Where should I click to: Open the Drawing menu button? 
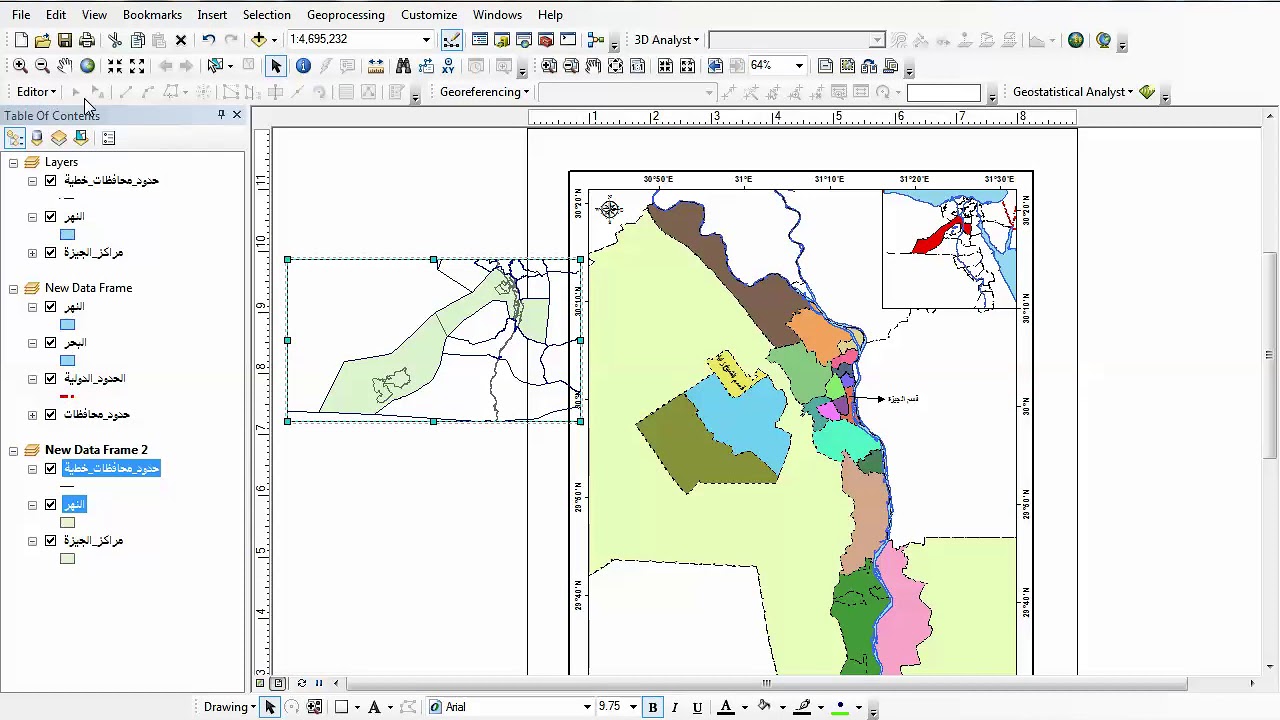pos(229,707)
